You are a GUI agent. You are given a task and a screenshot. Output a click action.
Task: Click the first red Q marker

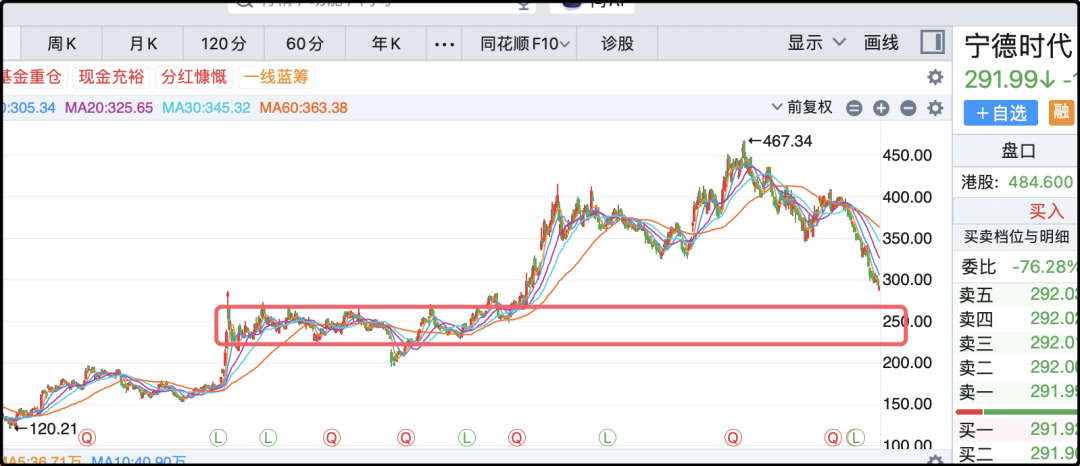(x=87, y=436)
